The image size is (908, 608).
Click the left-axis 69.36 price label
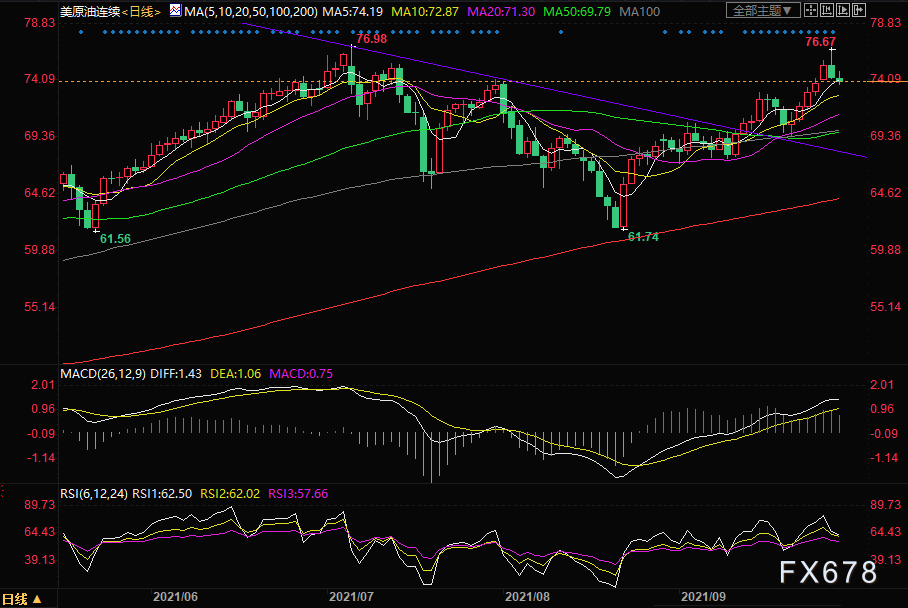click(40, 136)
